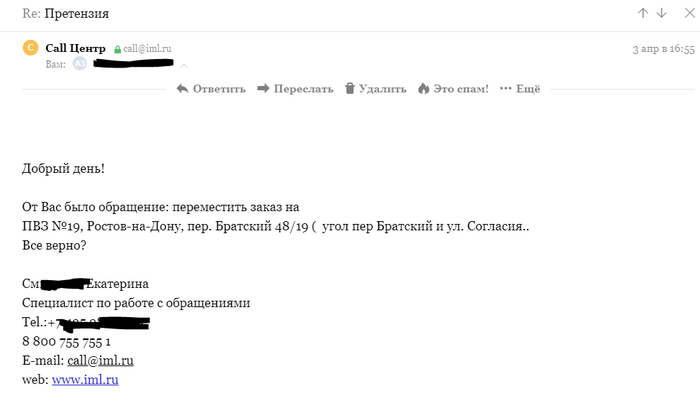Reply using the Ответить button
The image size is (700, 401).
[210, 89]
